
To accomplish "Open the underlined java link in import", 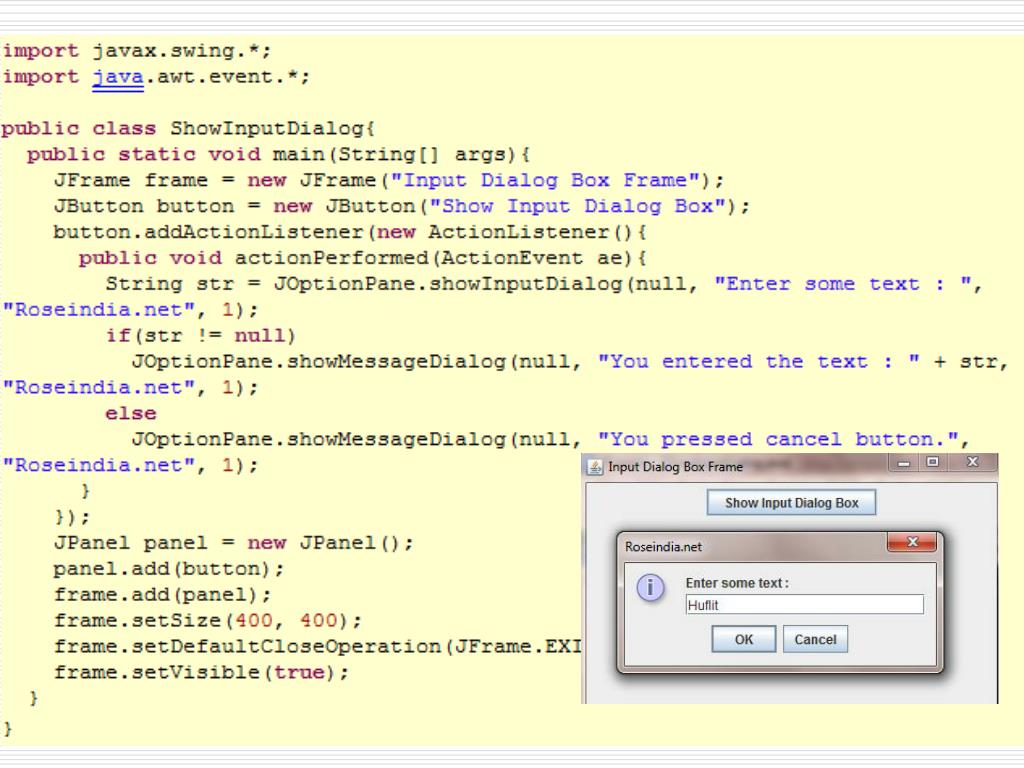I will [x=118, y=77].
